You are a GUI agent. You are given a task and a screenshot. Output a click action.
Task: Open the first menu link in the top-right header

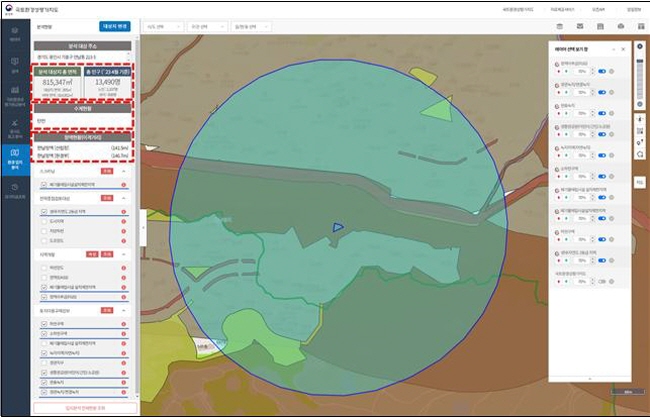point(518,10)
